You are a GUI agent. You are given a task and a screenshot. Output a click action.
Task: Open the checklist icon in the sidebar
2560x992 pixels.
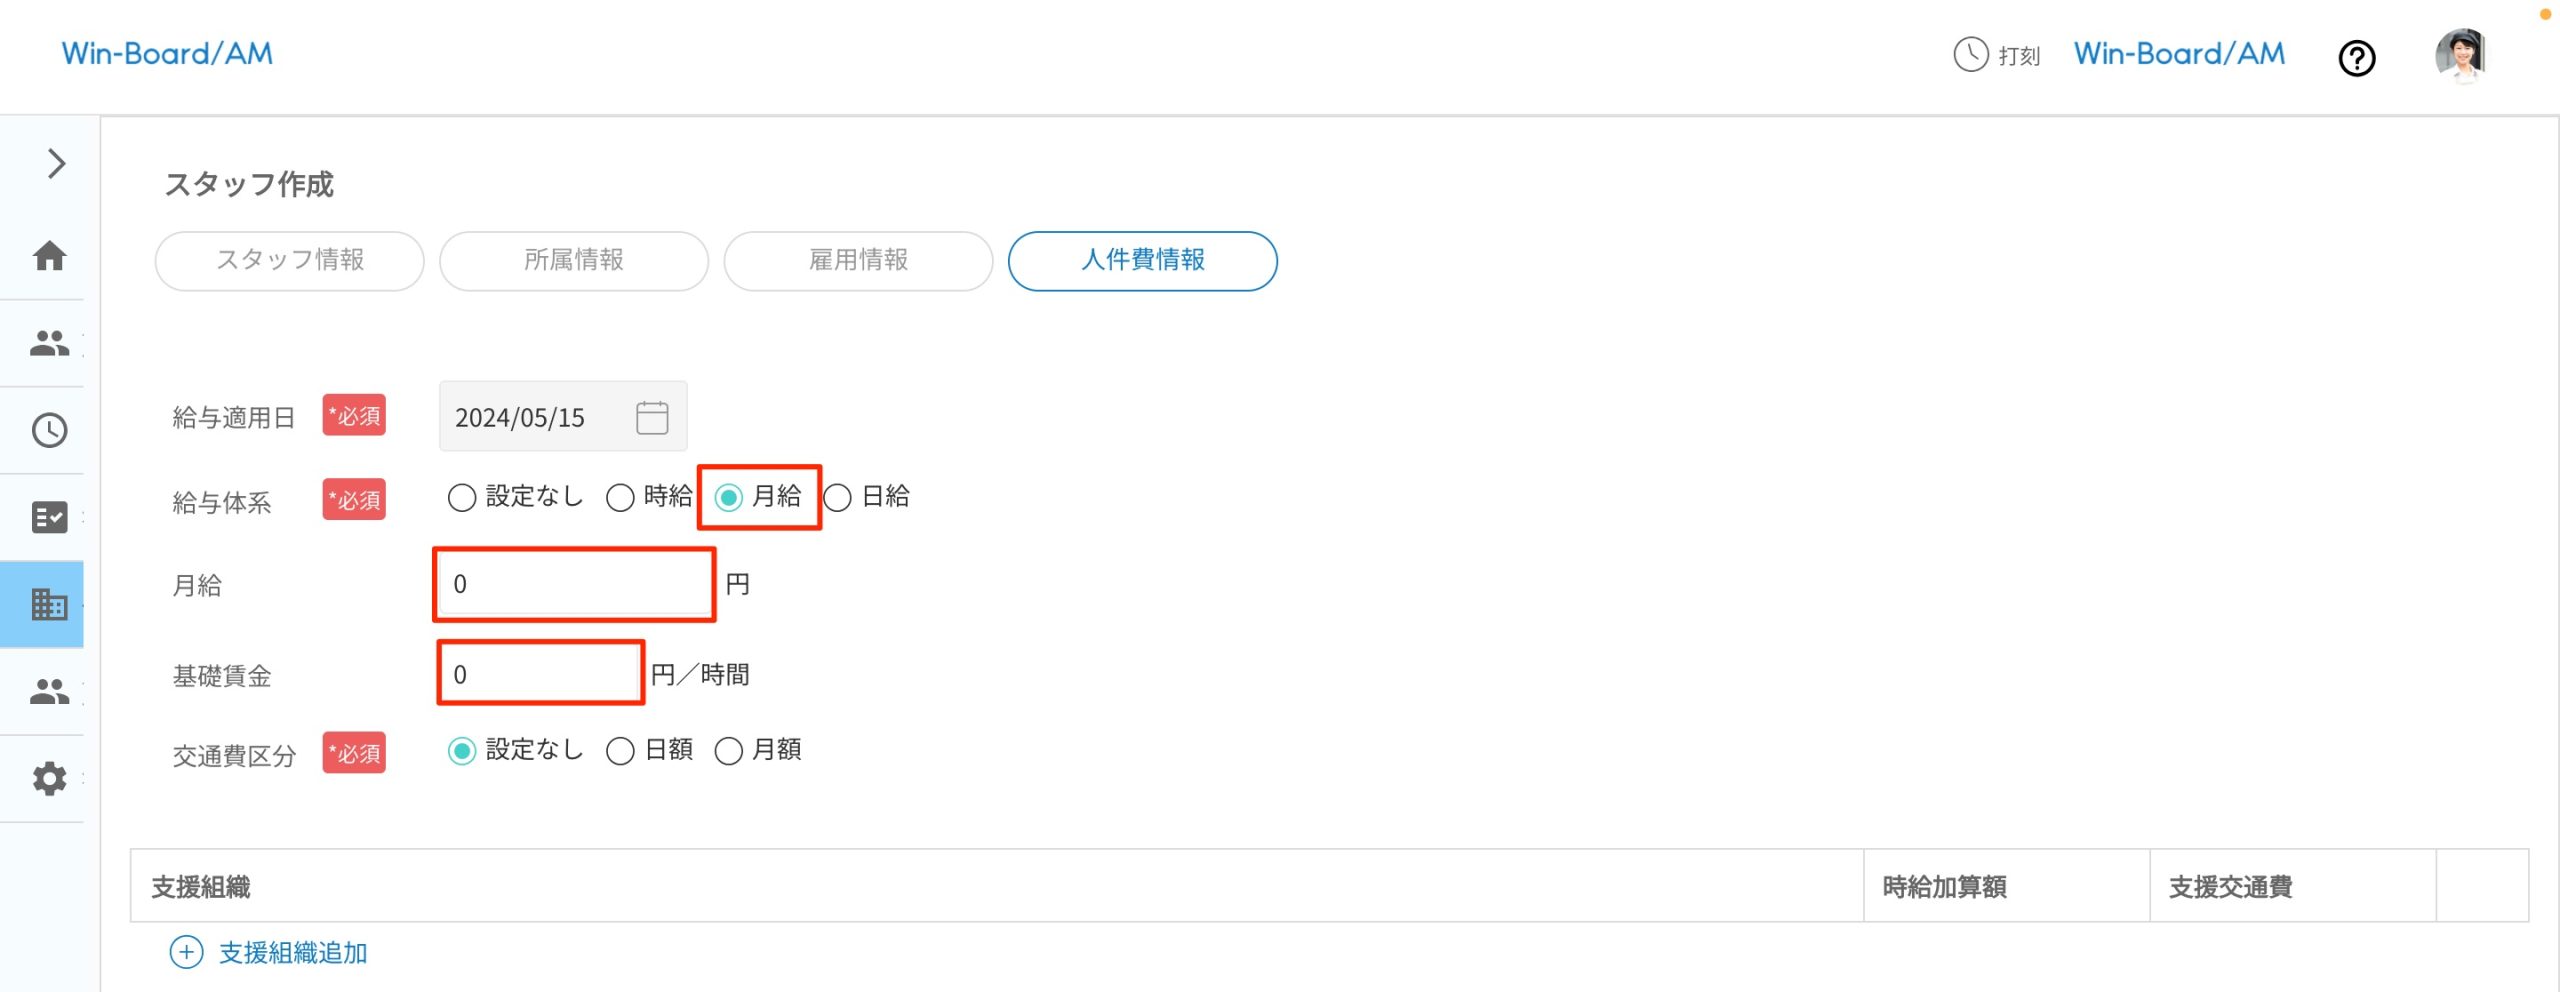49,517
